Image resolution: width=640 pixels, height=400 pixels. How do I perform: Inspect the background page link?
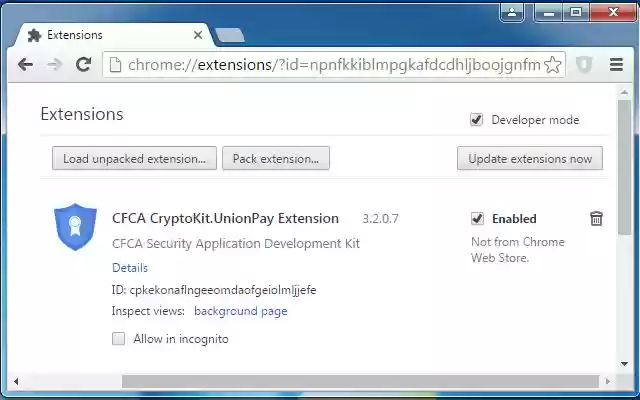pos(241,311)
